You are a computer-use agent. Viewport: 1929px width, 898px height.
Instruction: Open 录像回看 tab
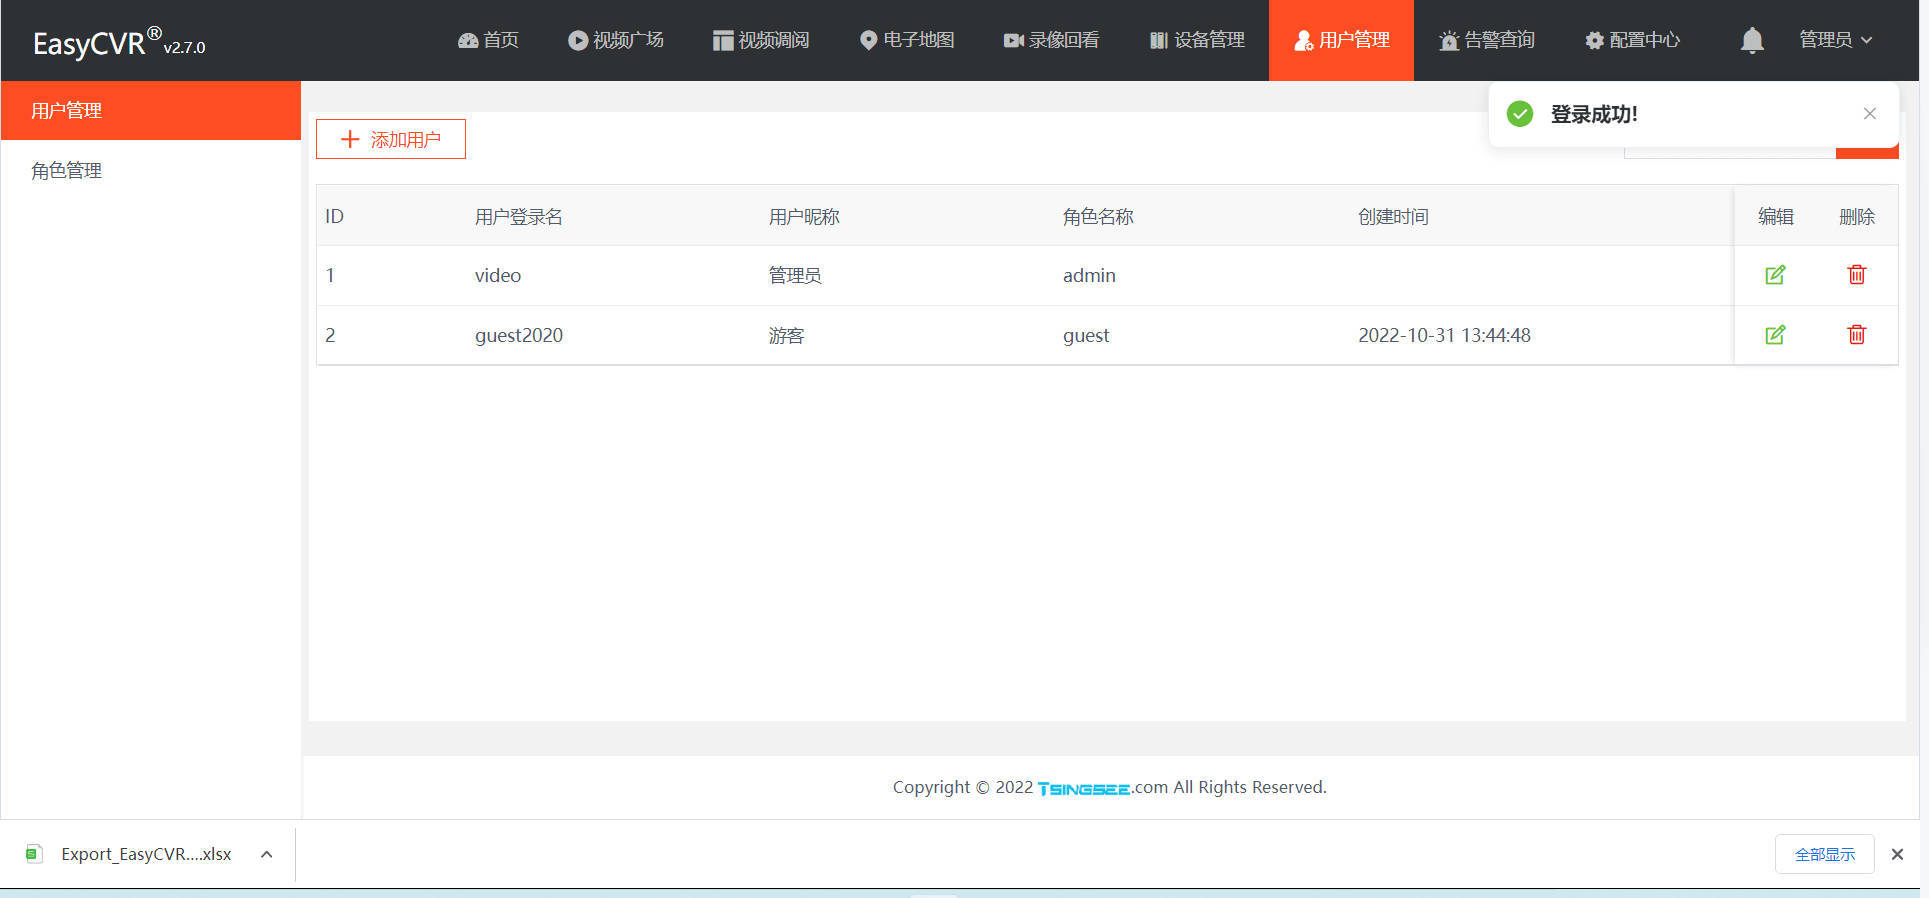tap(1051, 40)
